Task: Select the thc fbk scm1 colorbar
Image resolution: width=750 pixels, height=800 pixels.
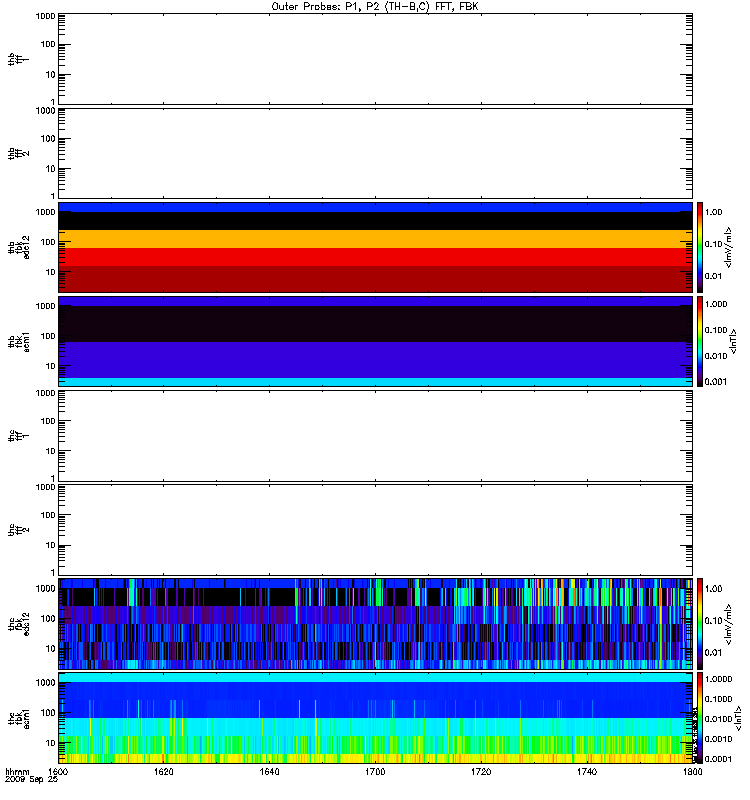Action: pyautogui.click(x=700, y=718)
